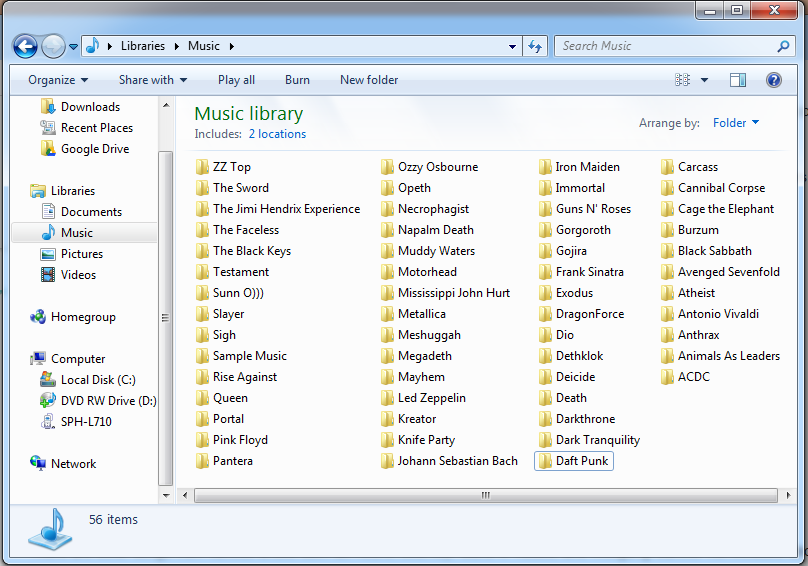The width and height of the screenshot is (808, 566).
Task: Toggle the preview pane
Action: click(x=738, y=80)
